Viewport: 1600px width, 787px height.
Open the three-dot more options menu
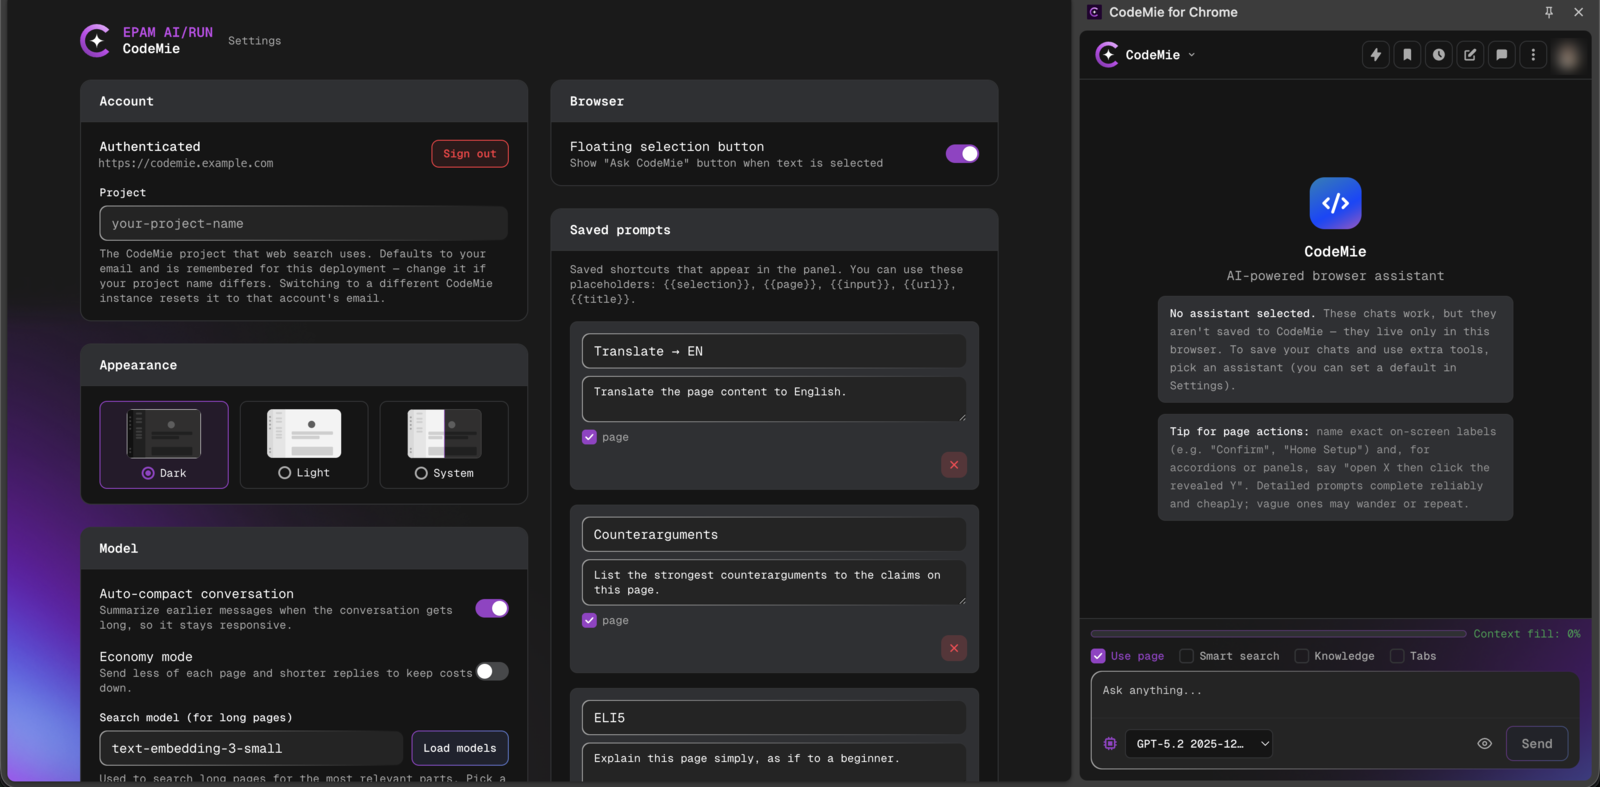[1533, 55]
